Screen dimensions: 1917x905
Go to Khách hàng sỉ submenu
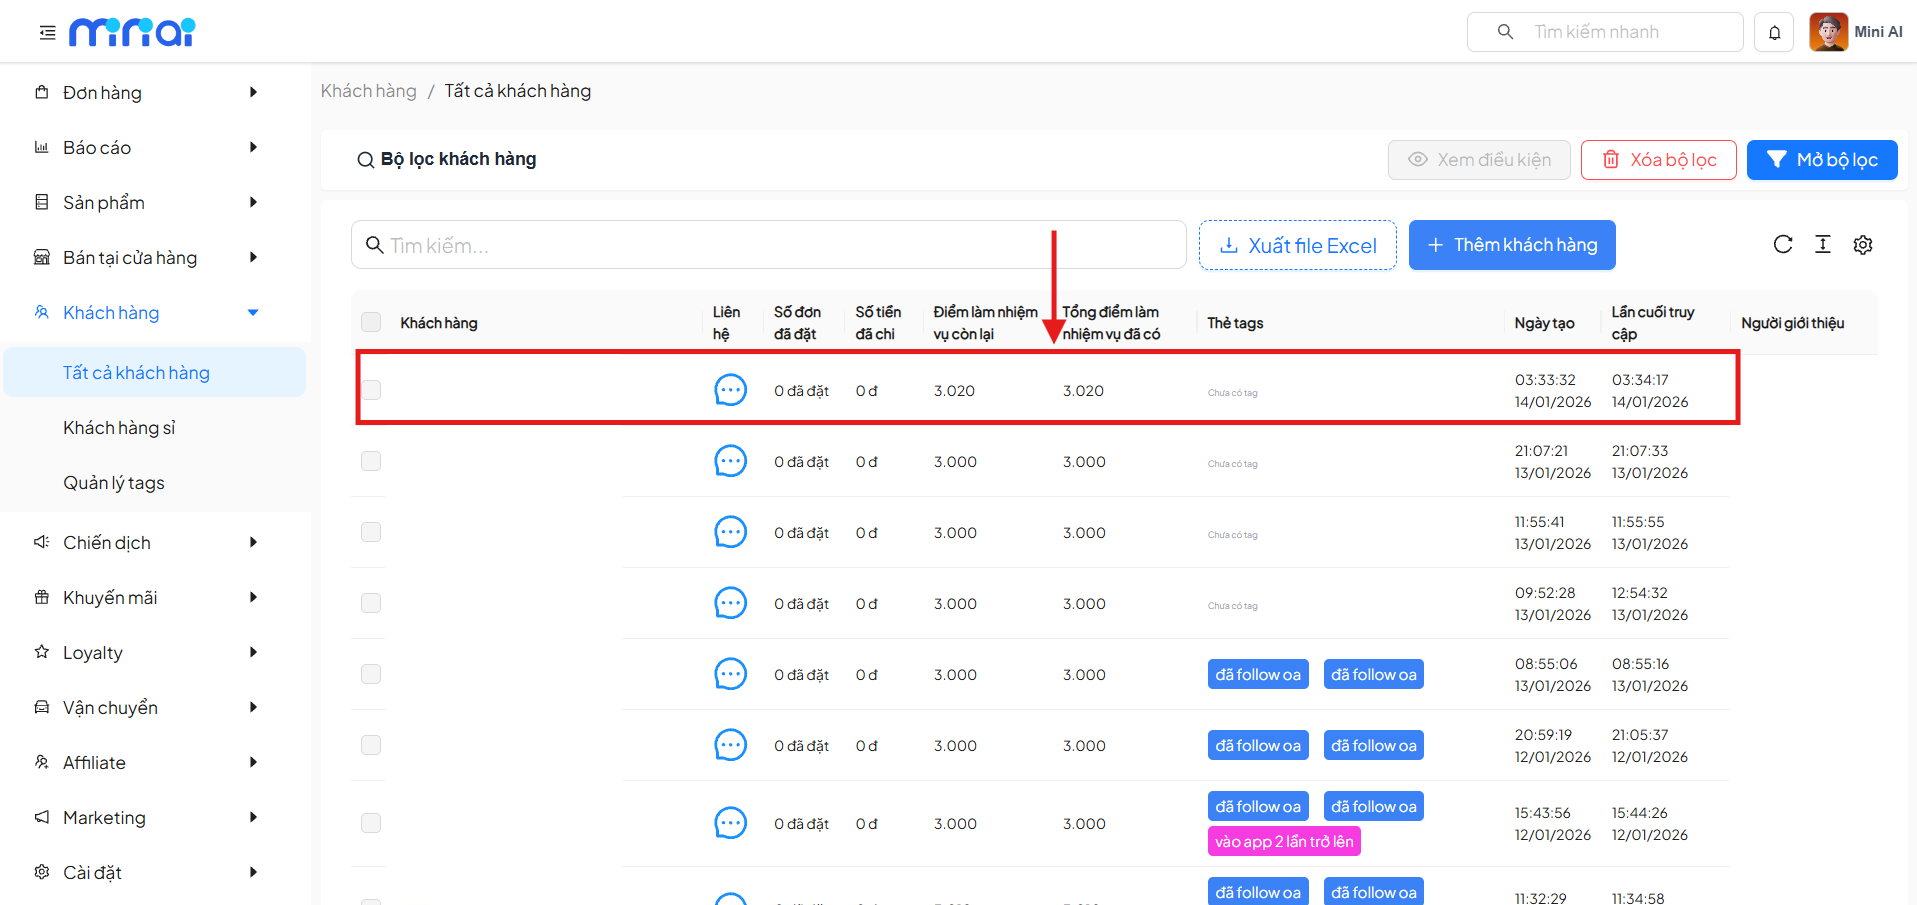click(x=119, y=428)
